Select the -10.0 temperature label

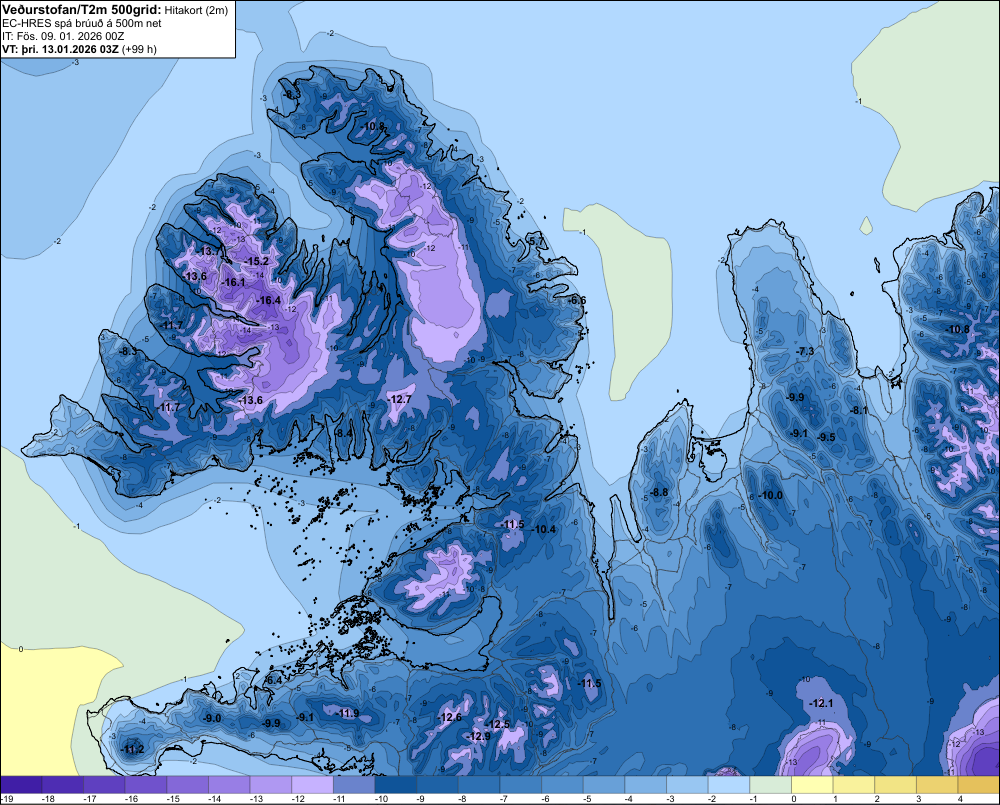770,495
